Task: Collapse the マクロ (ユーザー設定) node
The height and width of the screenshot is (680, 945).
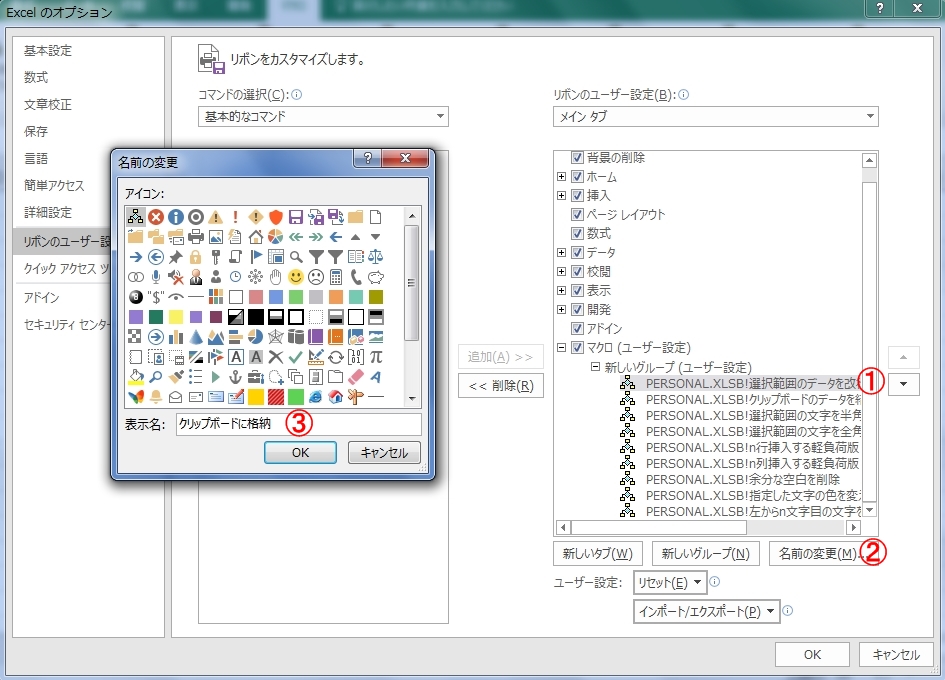Action: click(561, 347)
